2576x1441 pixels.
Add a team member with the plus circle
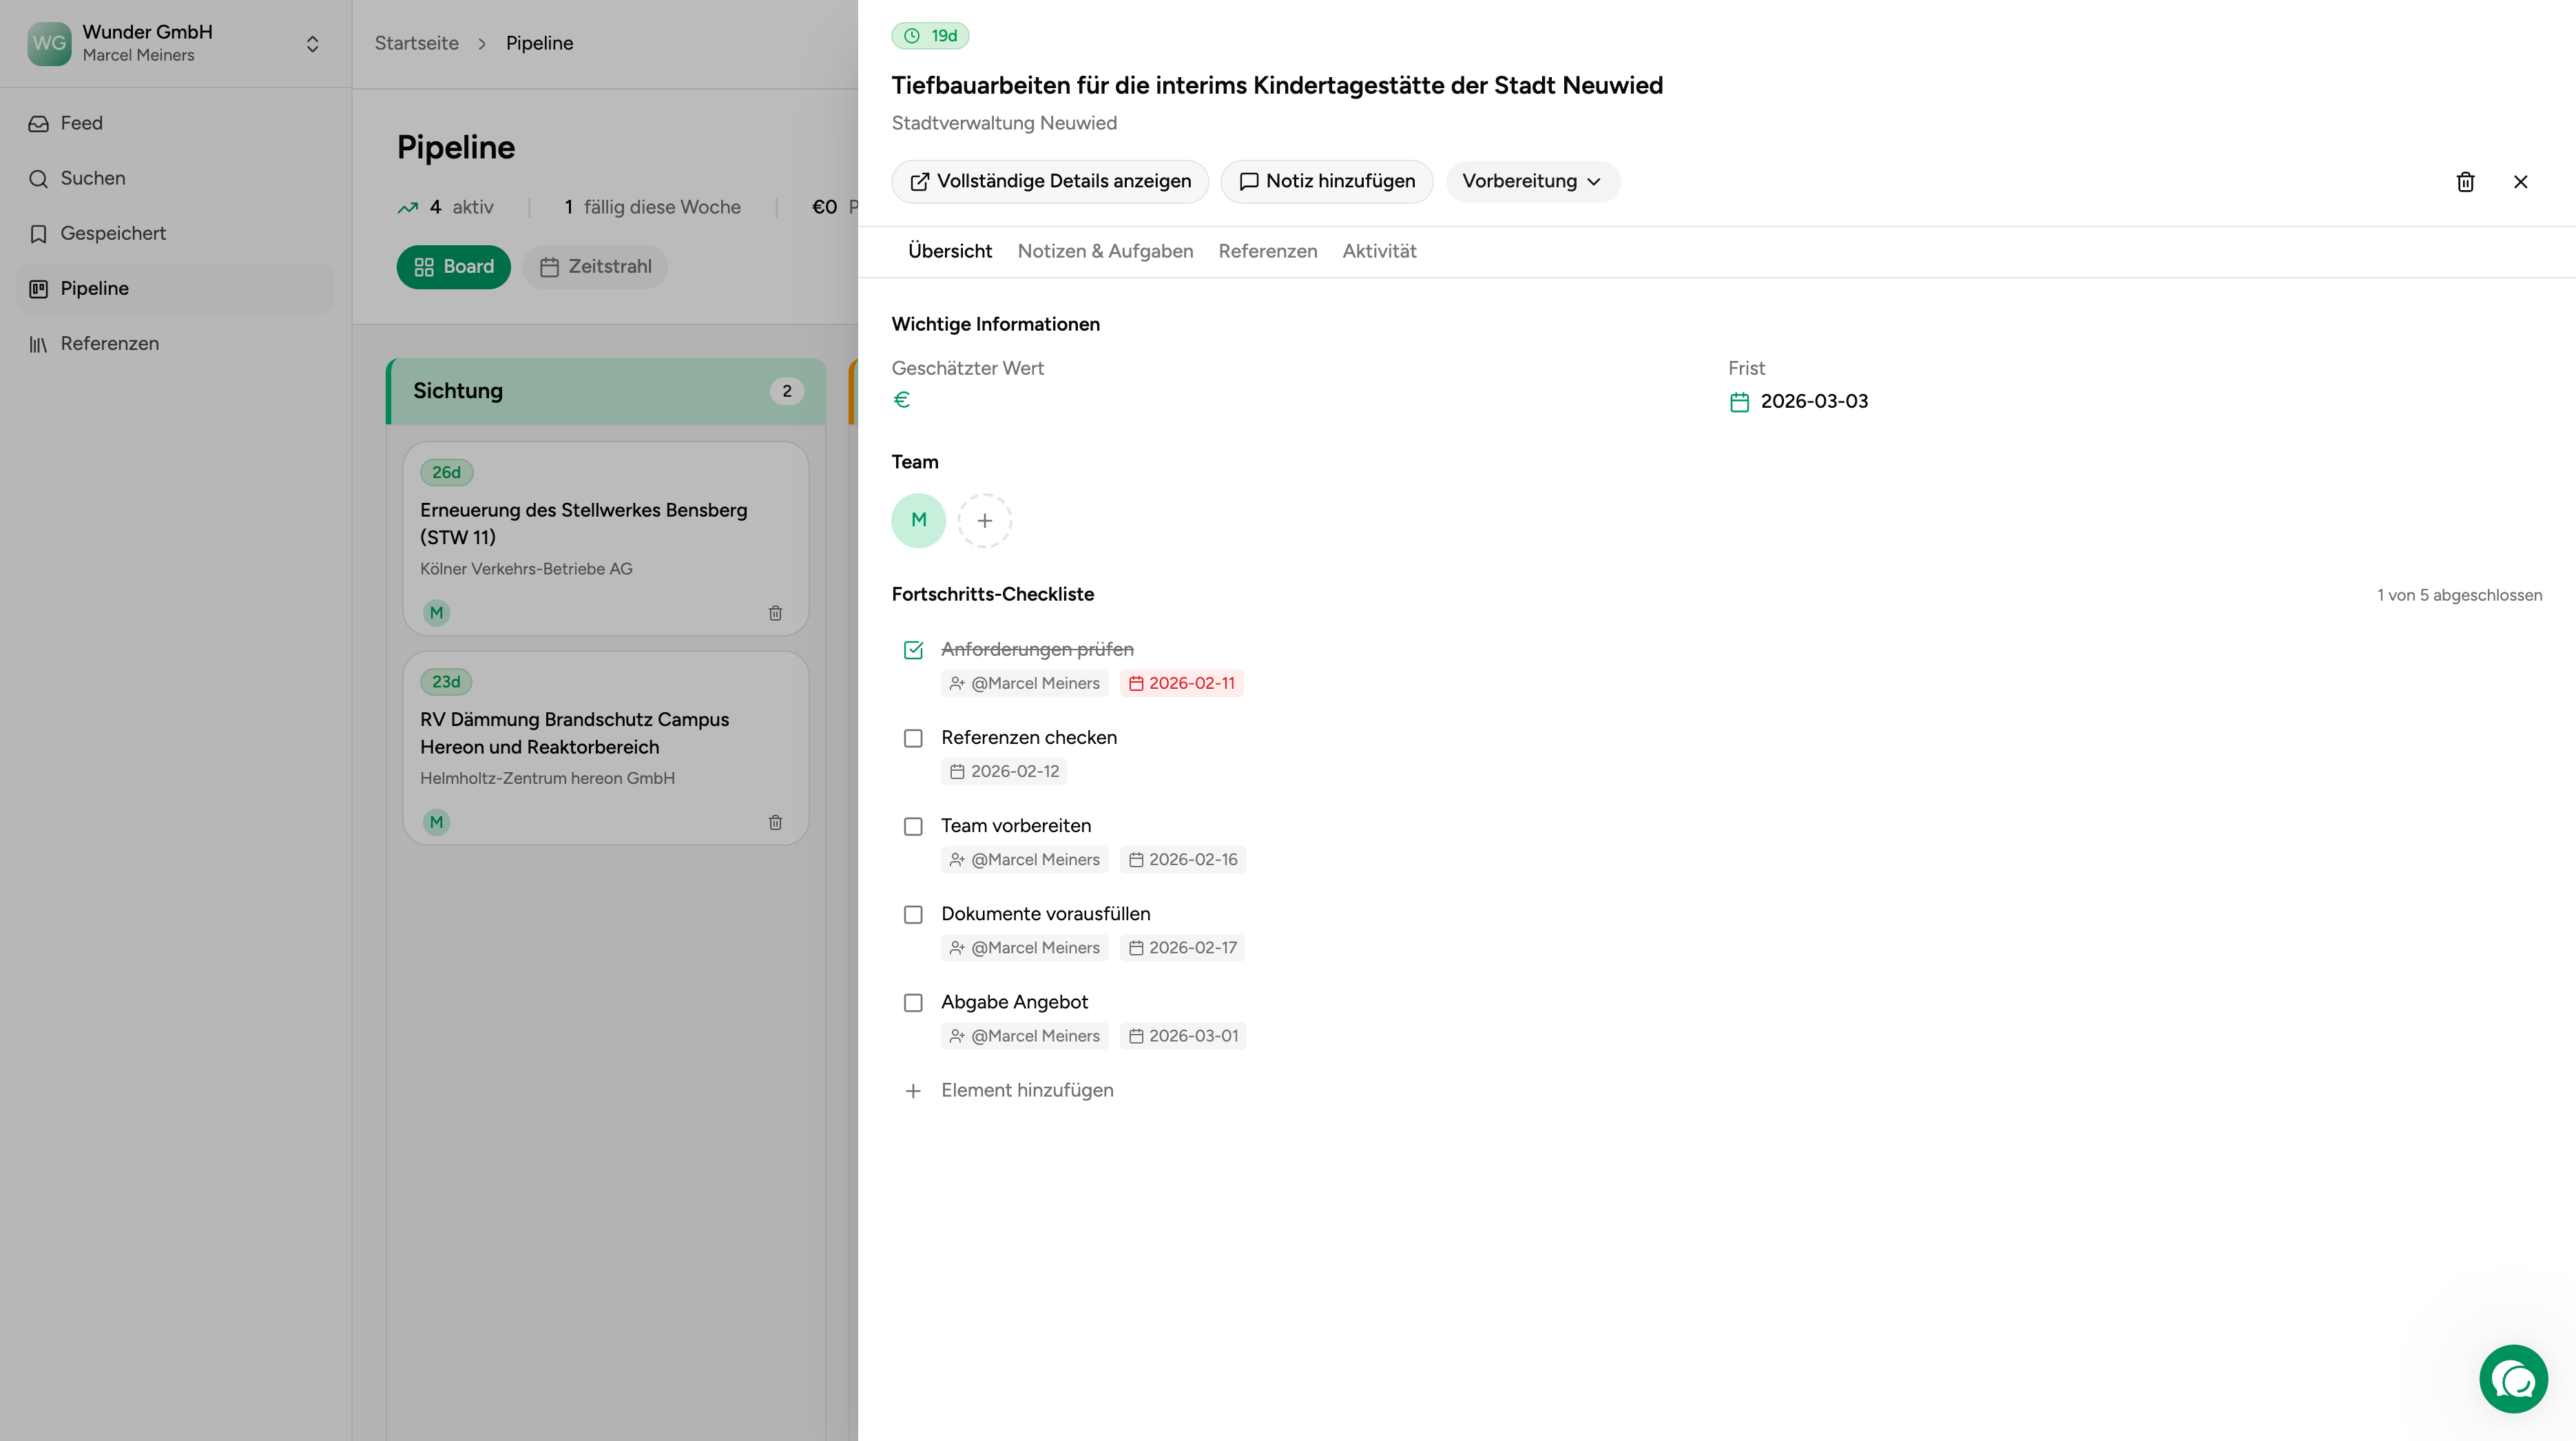click(984, 521)
